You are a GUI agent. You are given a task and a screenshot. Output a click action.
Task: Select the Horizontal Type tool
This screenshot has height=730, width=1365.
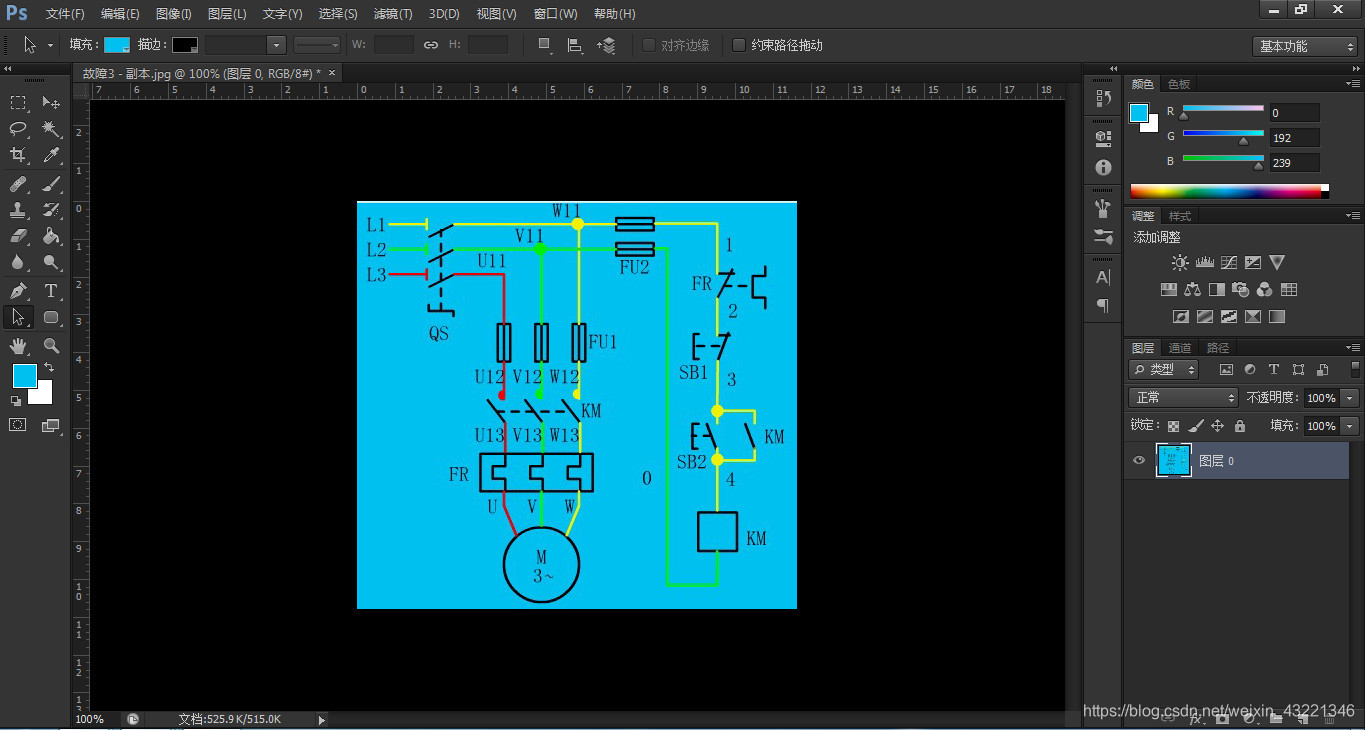tap(51, 291)
